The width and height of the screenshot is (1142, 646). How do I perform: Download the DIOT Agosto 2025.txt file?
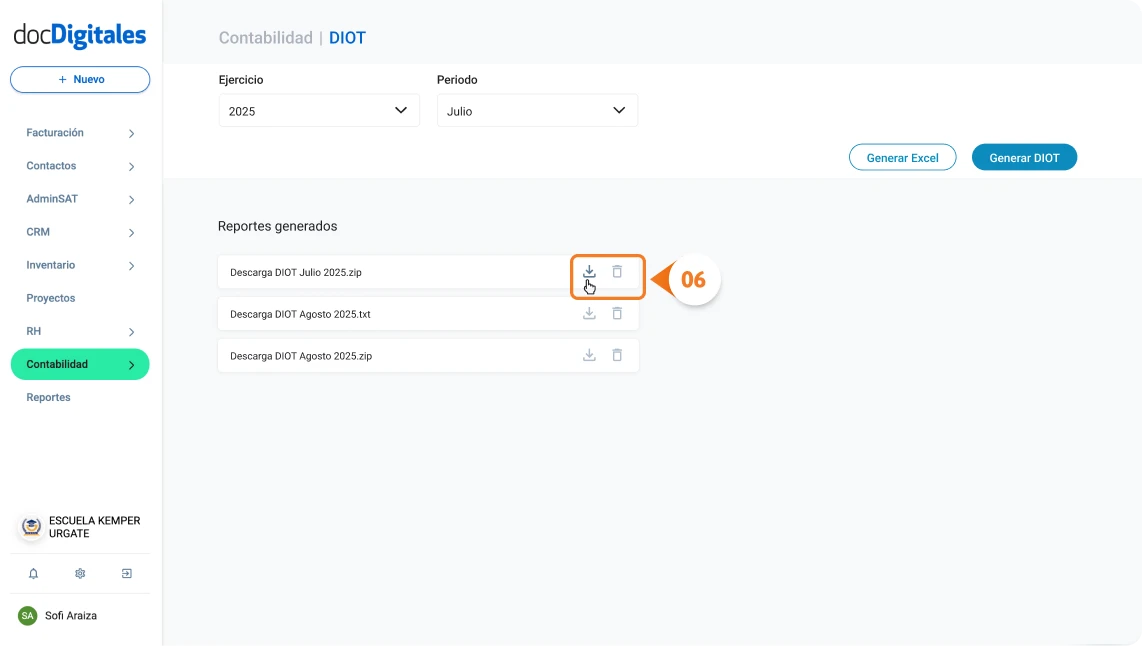(x=589, y=313)
